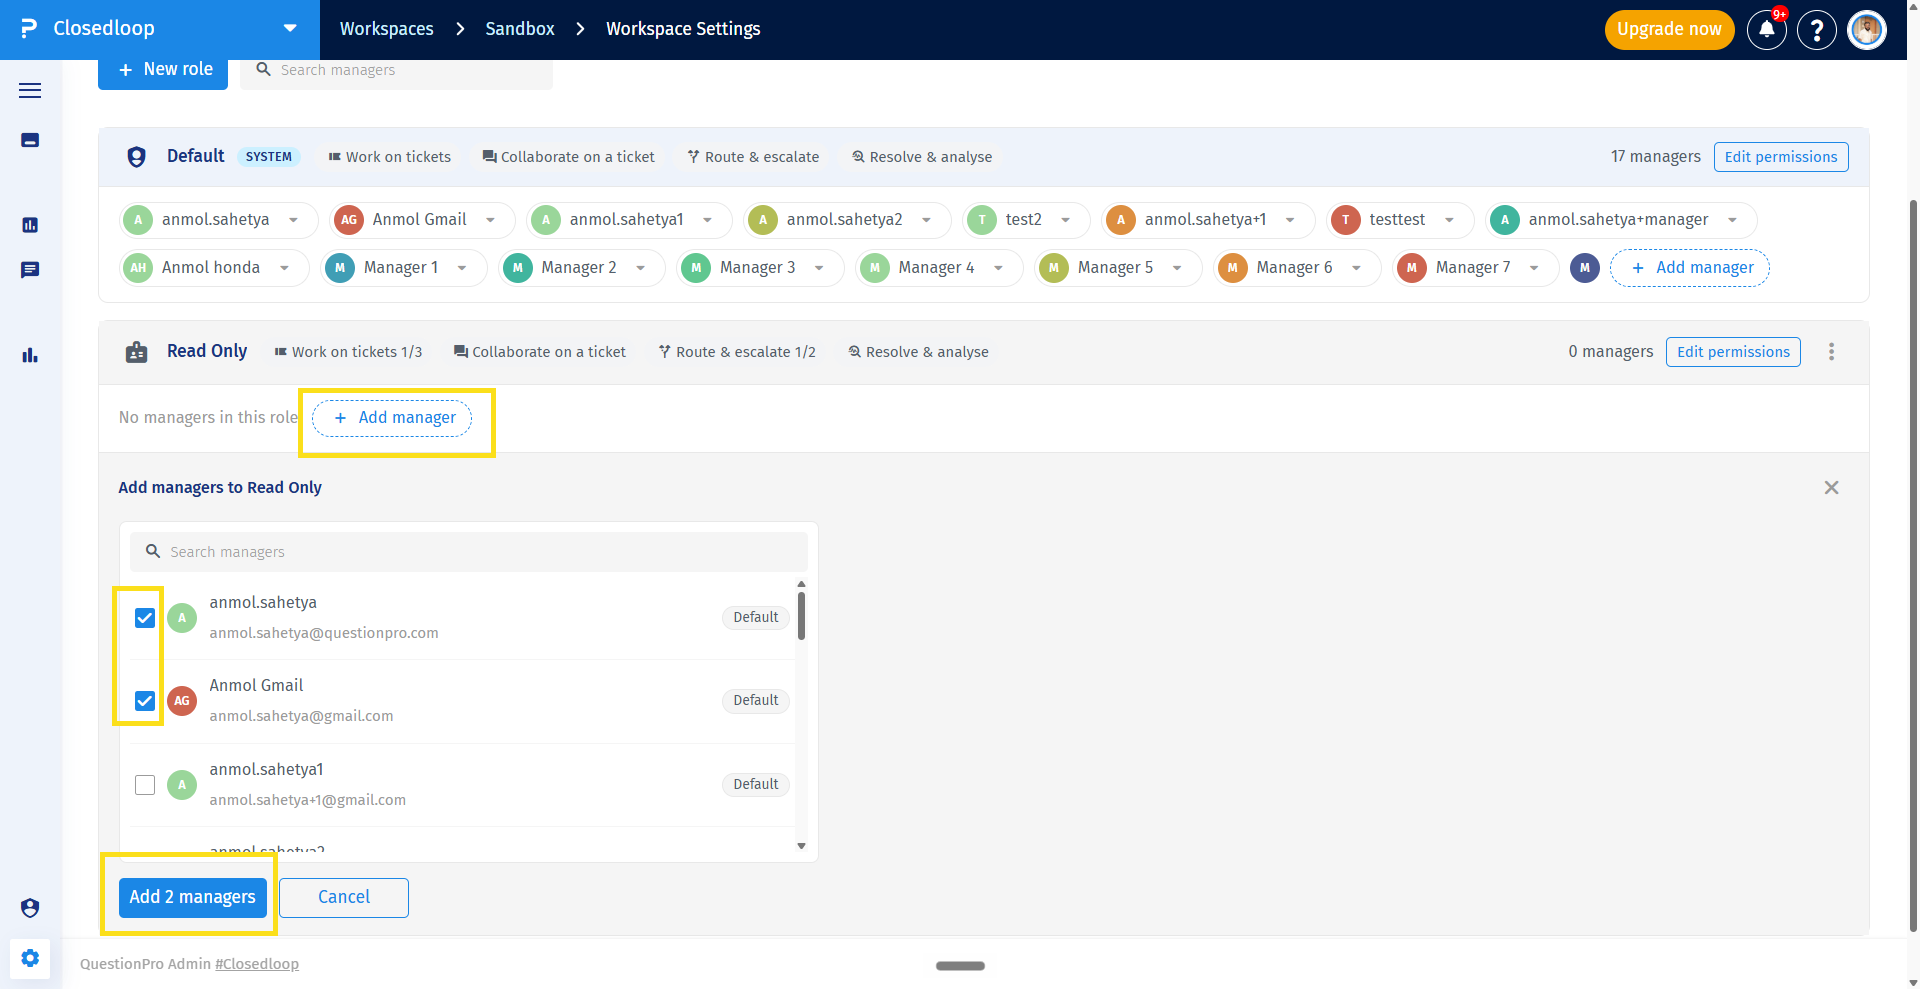Click the Search managers field in the add panel
The width and height of the screenshot is (1920, 989).
click(469, 552)
